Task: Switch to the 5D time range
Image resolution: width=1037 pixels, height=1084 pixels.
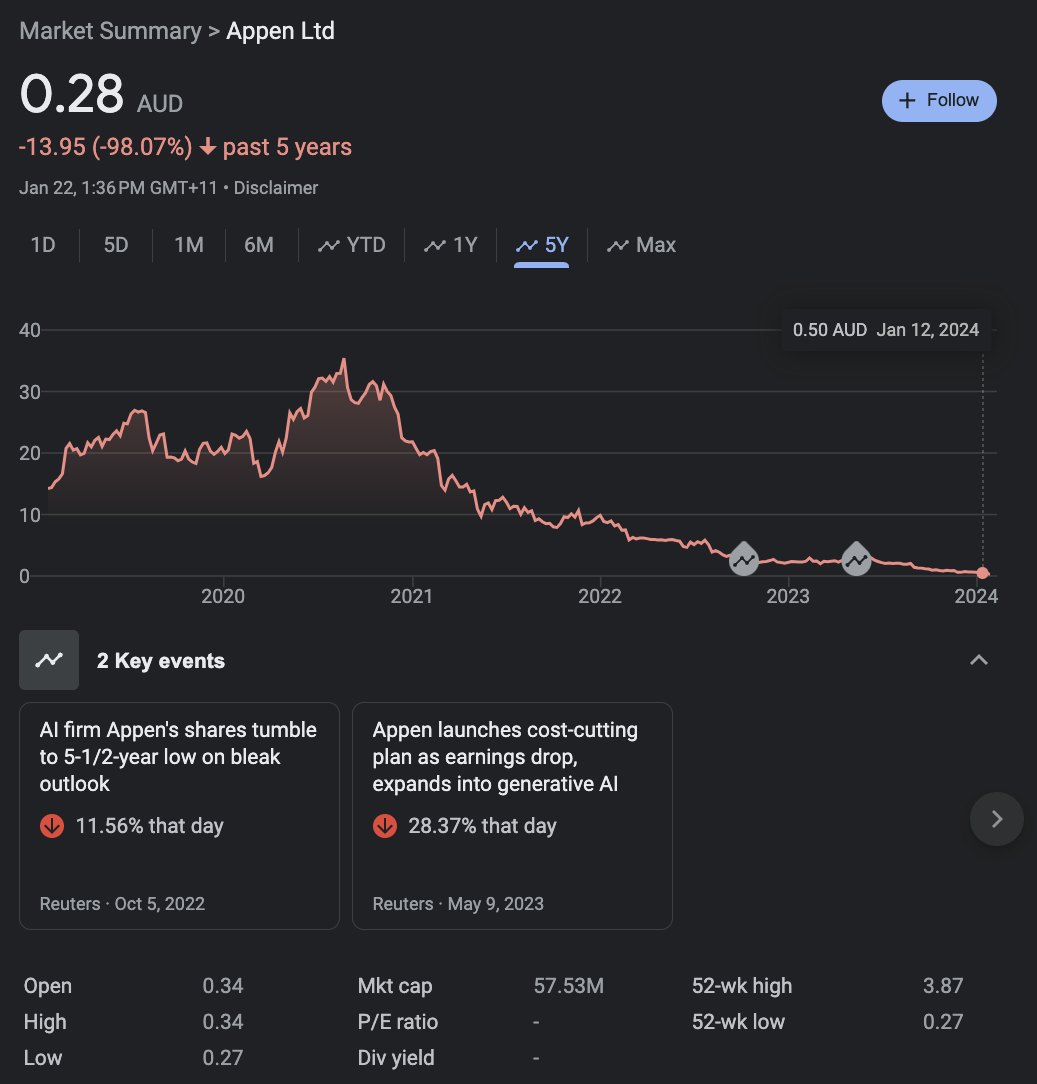Action: click(116, 245)
